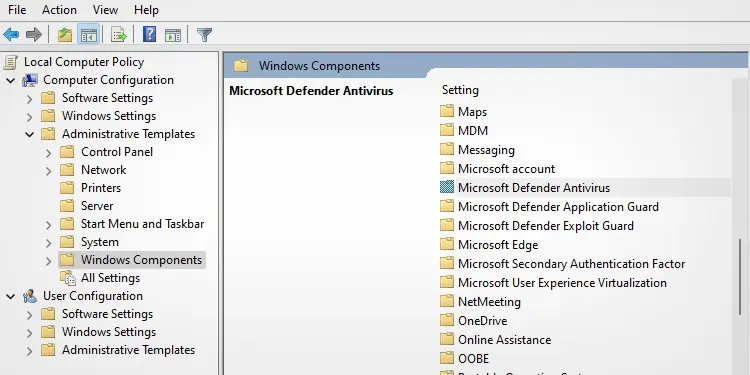Expand the Windows Components tree node
Viewport: 750px width, 375px height.
pyautogui.click(x=48, y=261)
